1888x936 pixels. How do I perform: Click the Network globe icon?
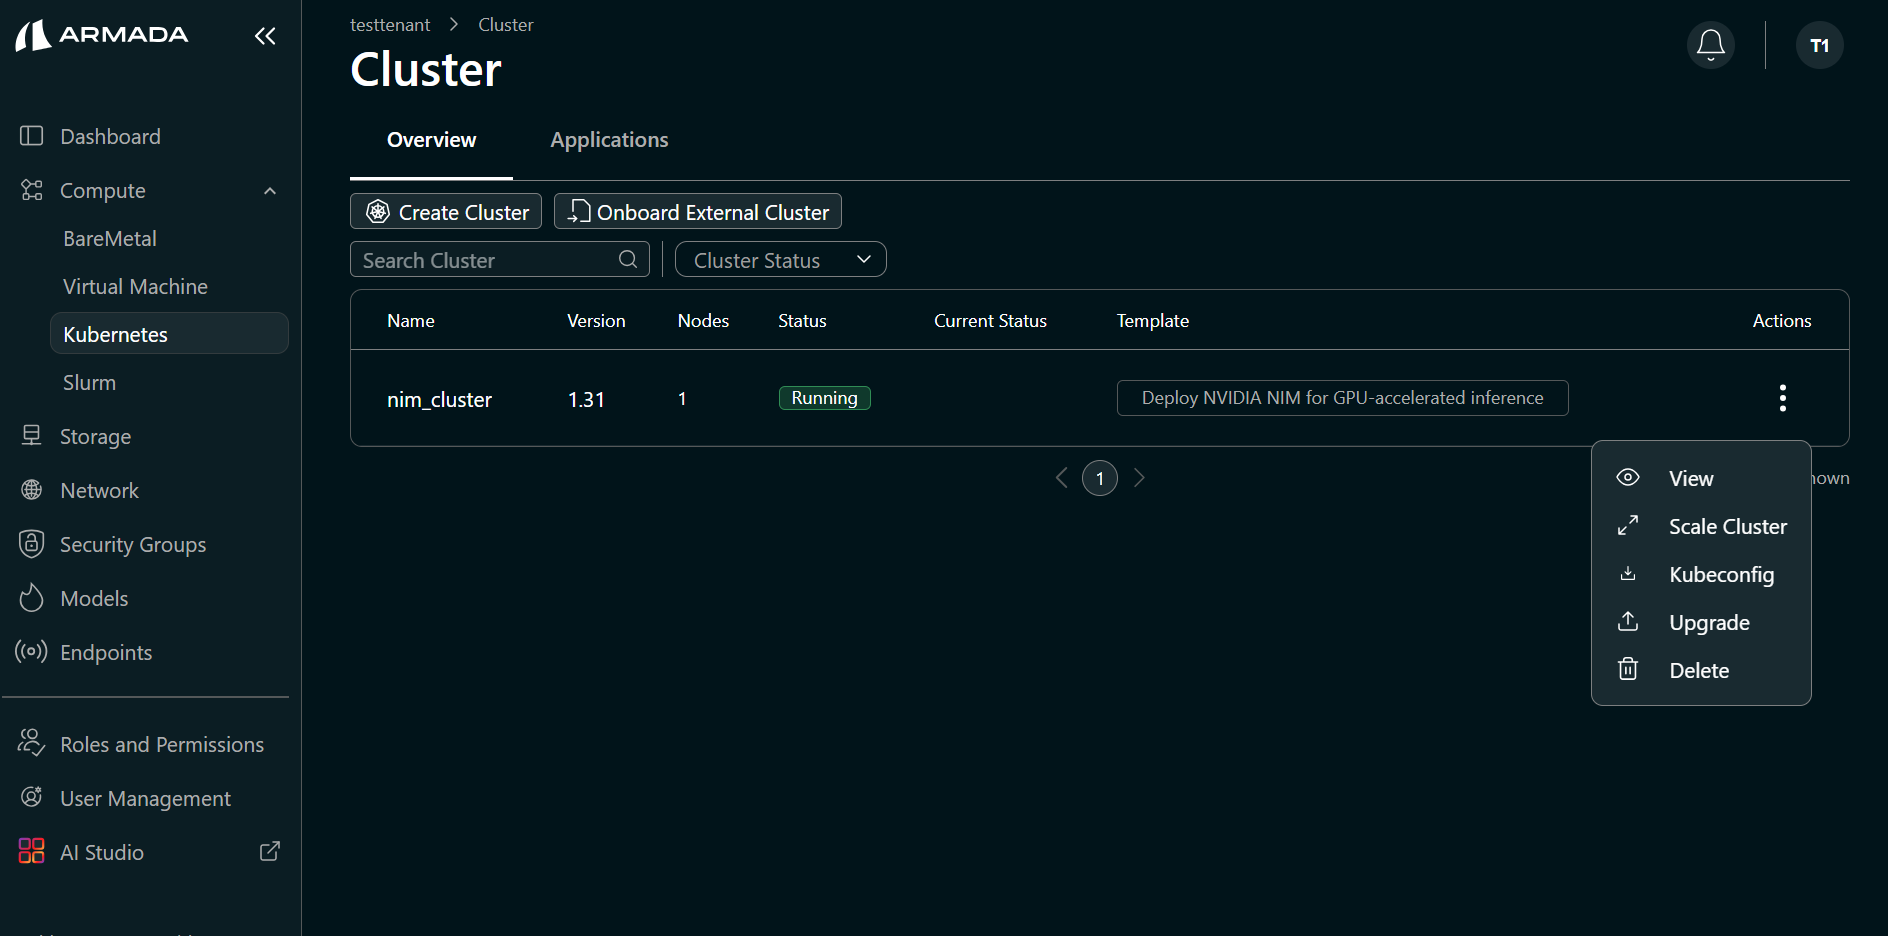point(31,489)
